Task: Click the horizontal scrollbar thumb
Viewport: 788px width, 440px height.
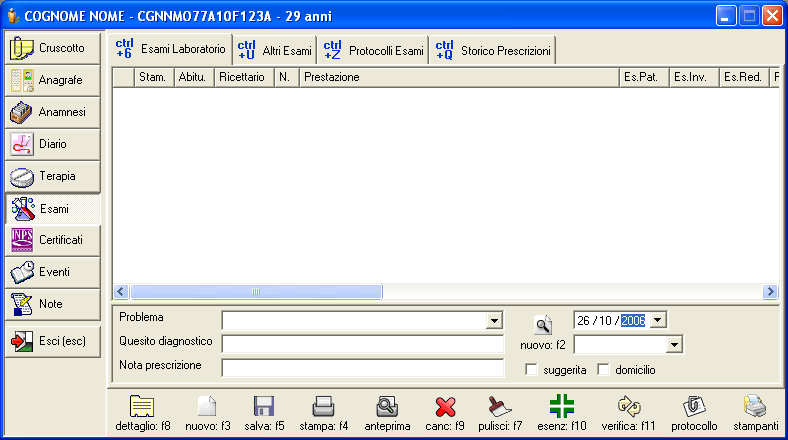Action: pyautogui.click(x=256, y=292)
